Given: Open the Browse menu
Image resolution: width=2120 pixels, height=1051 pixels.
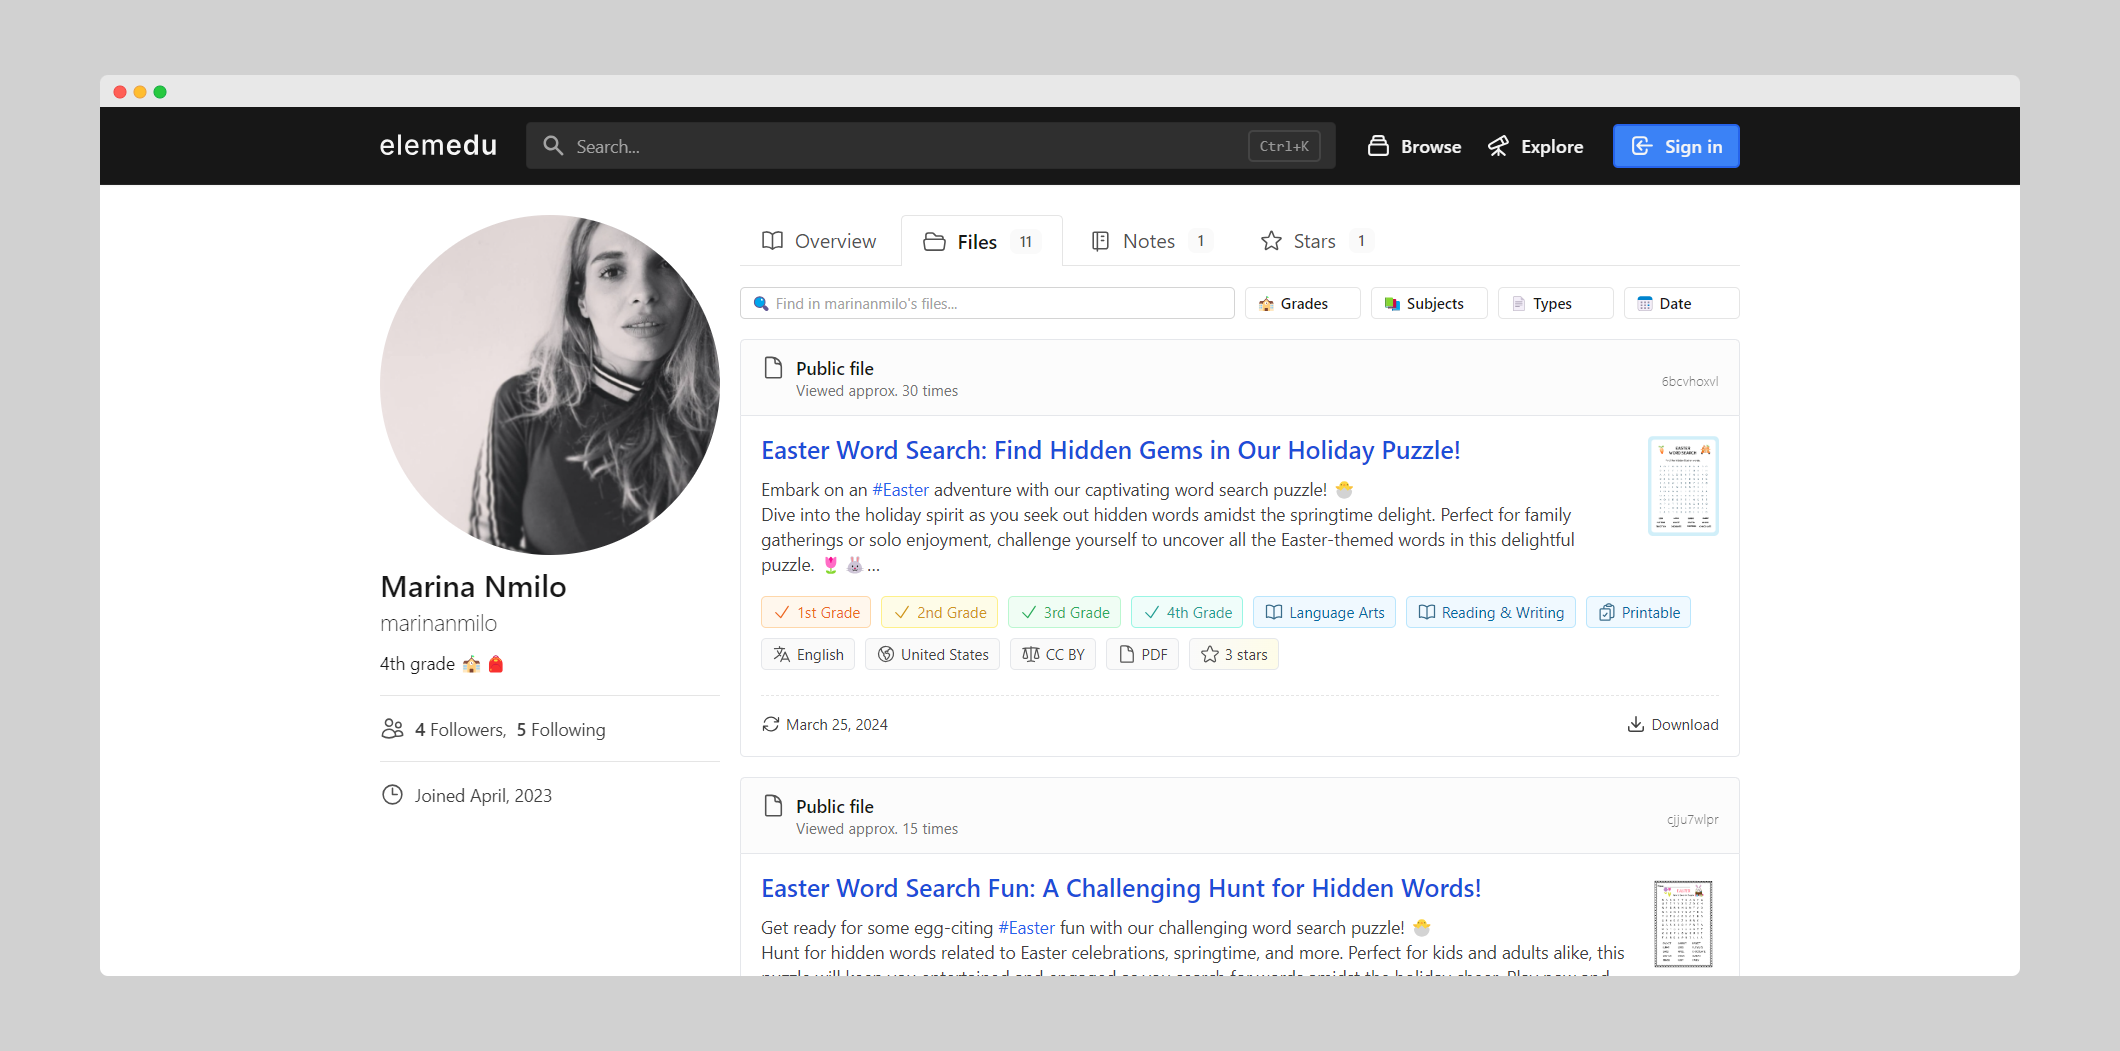Looking at the screenshot, I should pyautogui.click(x=1414, y=146).
